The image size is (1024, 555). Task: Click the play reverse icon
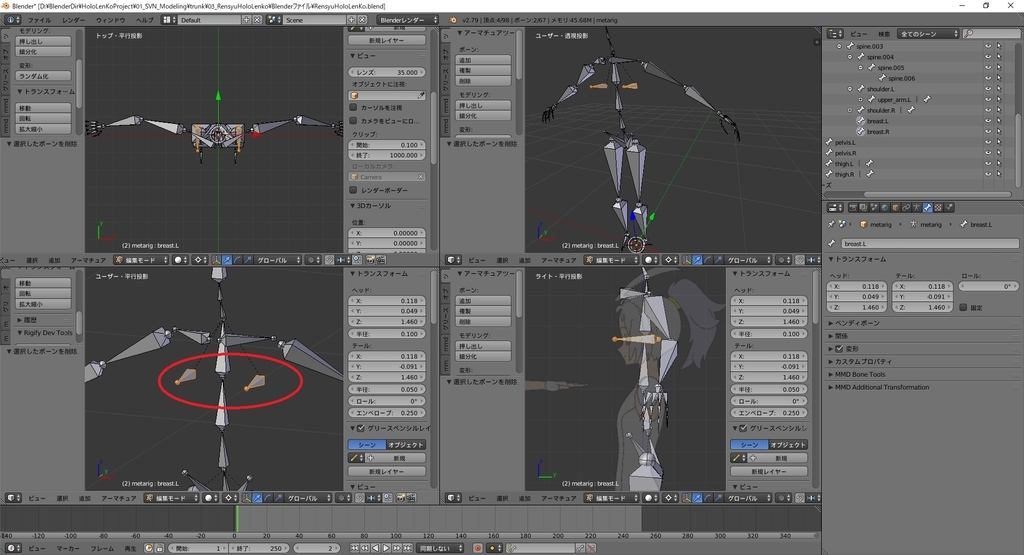click(x=376, y=548)
